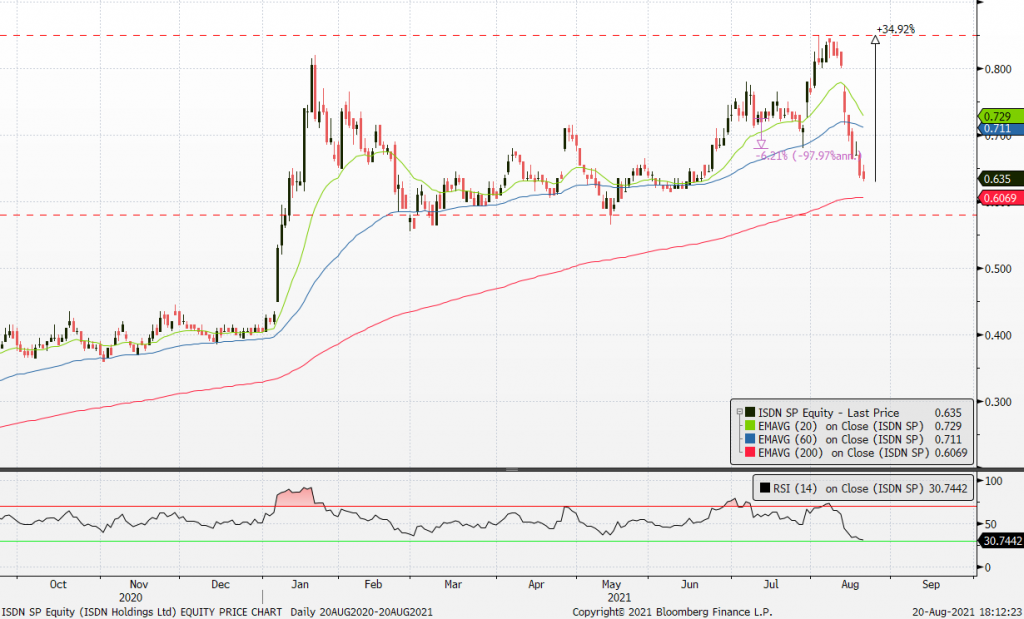Select the +34.92% annotation label
Screen dimensions: 1024x619
coord(895,29)
